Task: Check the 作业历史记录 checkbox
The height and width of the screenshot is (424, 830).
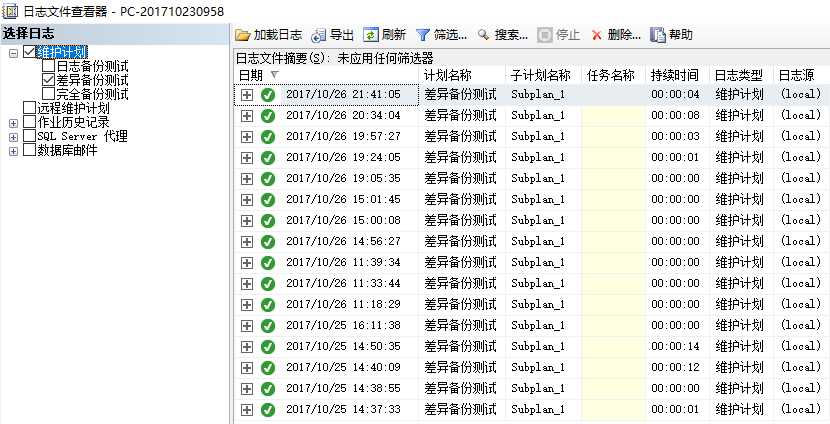Action: click(29, 122)
